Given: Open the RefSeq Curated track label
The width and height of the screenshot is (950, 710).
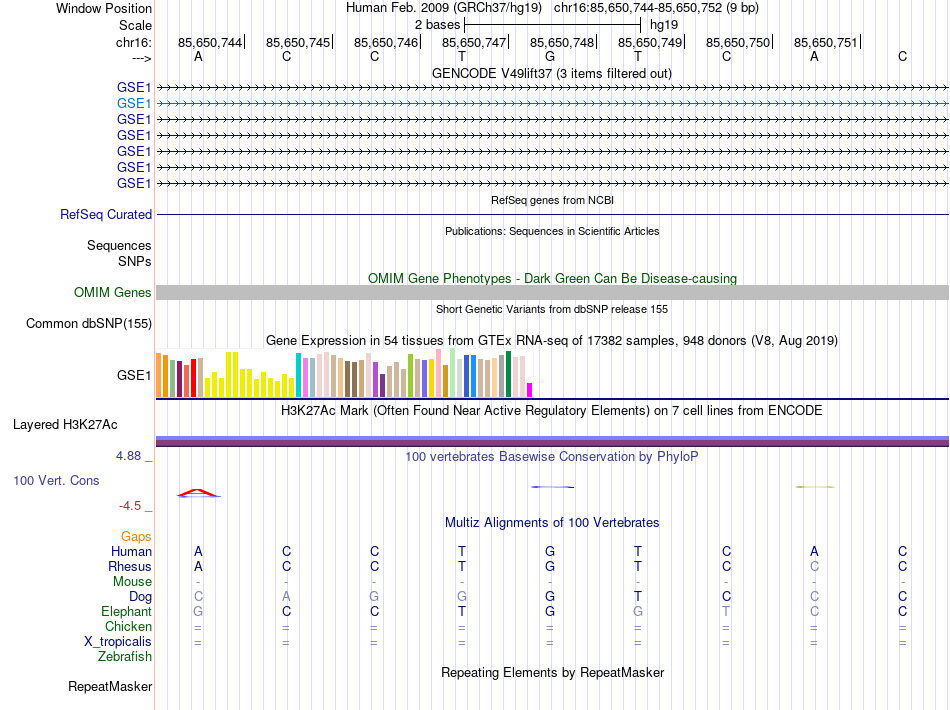Looking at the screenshot, I should [106, 214].
